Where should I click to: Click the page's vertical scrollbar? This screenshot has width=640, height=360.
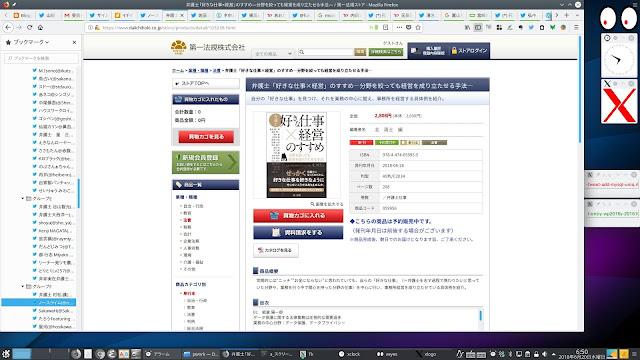580,90
